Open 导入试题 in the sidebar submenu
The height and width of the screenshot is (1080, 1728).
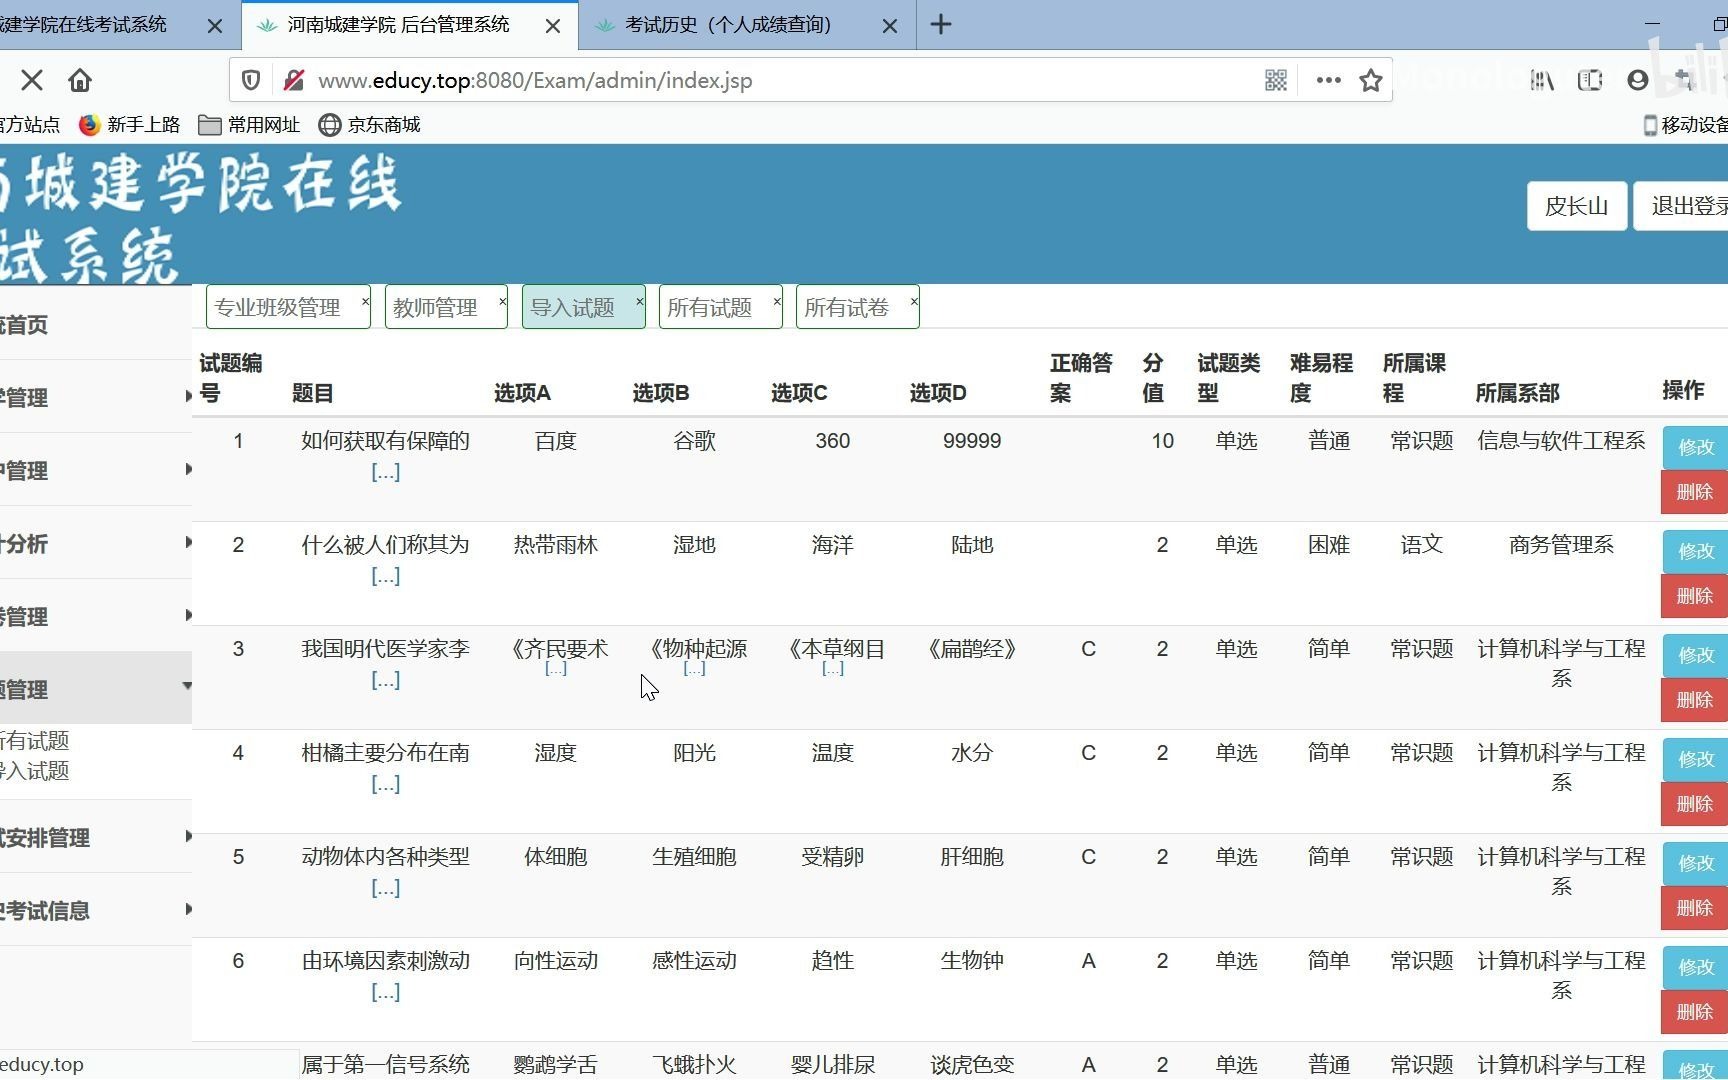click(34, 771)
